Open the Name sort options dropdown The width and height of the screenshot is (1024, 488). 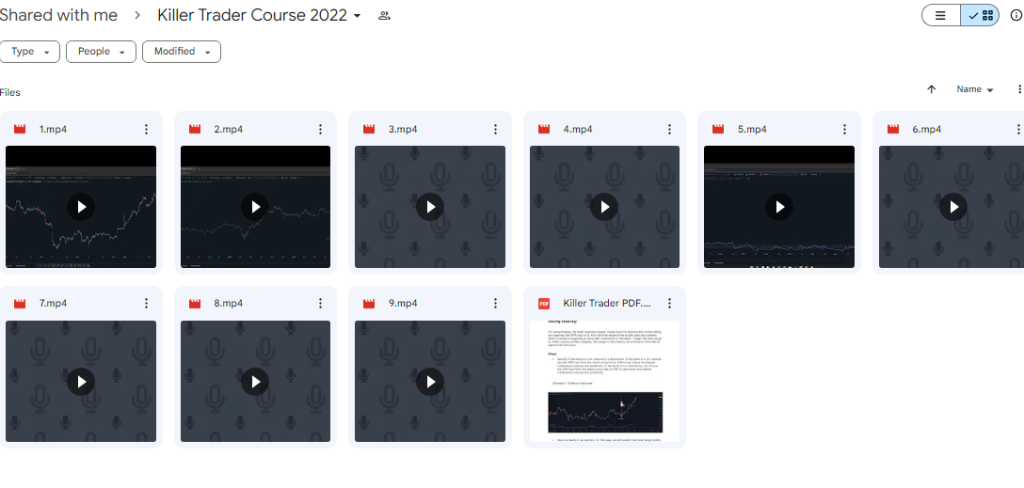[x=975, y=89]
